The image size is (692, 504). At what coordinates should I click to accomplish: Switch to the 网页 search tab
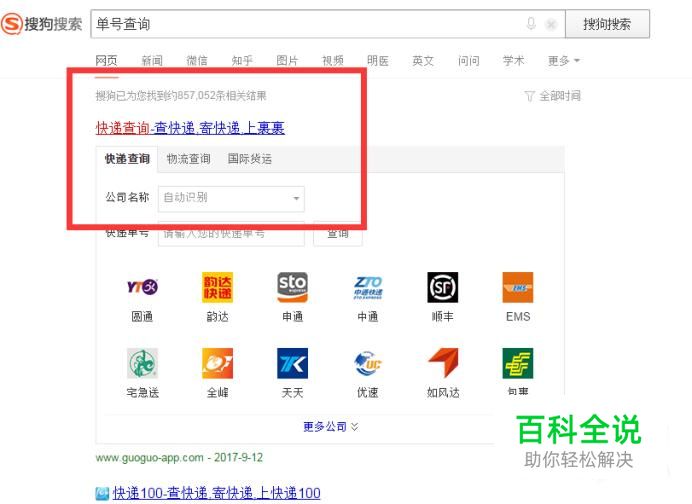[x=106, y=60]
